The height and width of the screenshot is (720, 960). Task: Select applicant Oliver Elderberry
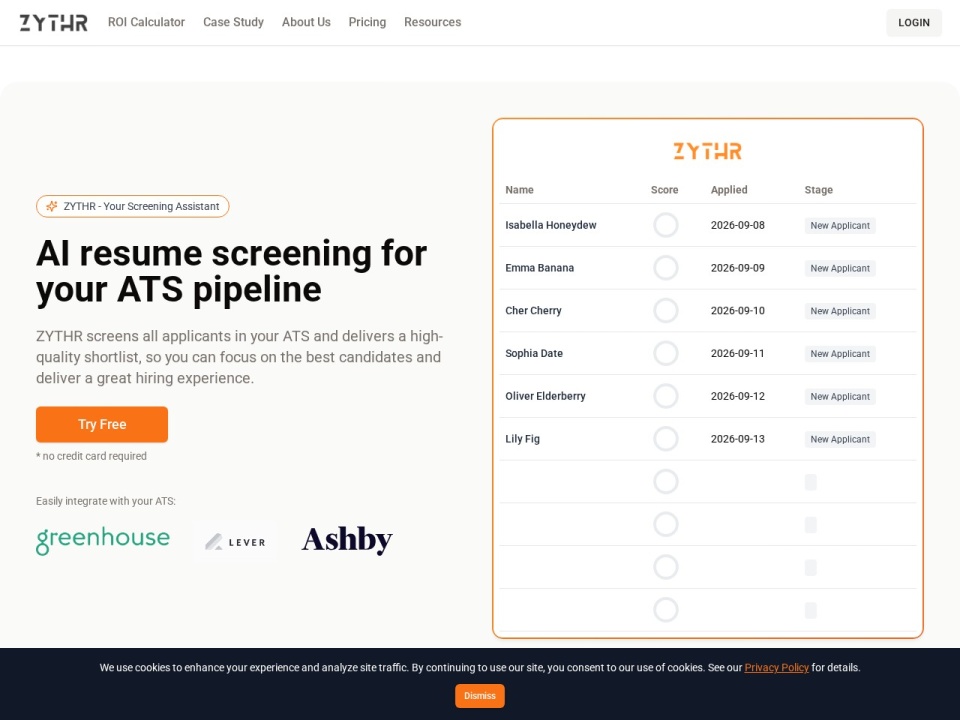pyautogui.click(x=545, y=396)
